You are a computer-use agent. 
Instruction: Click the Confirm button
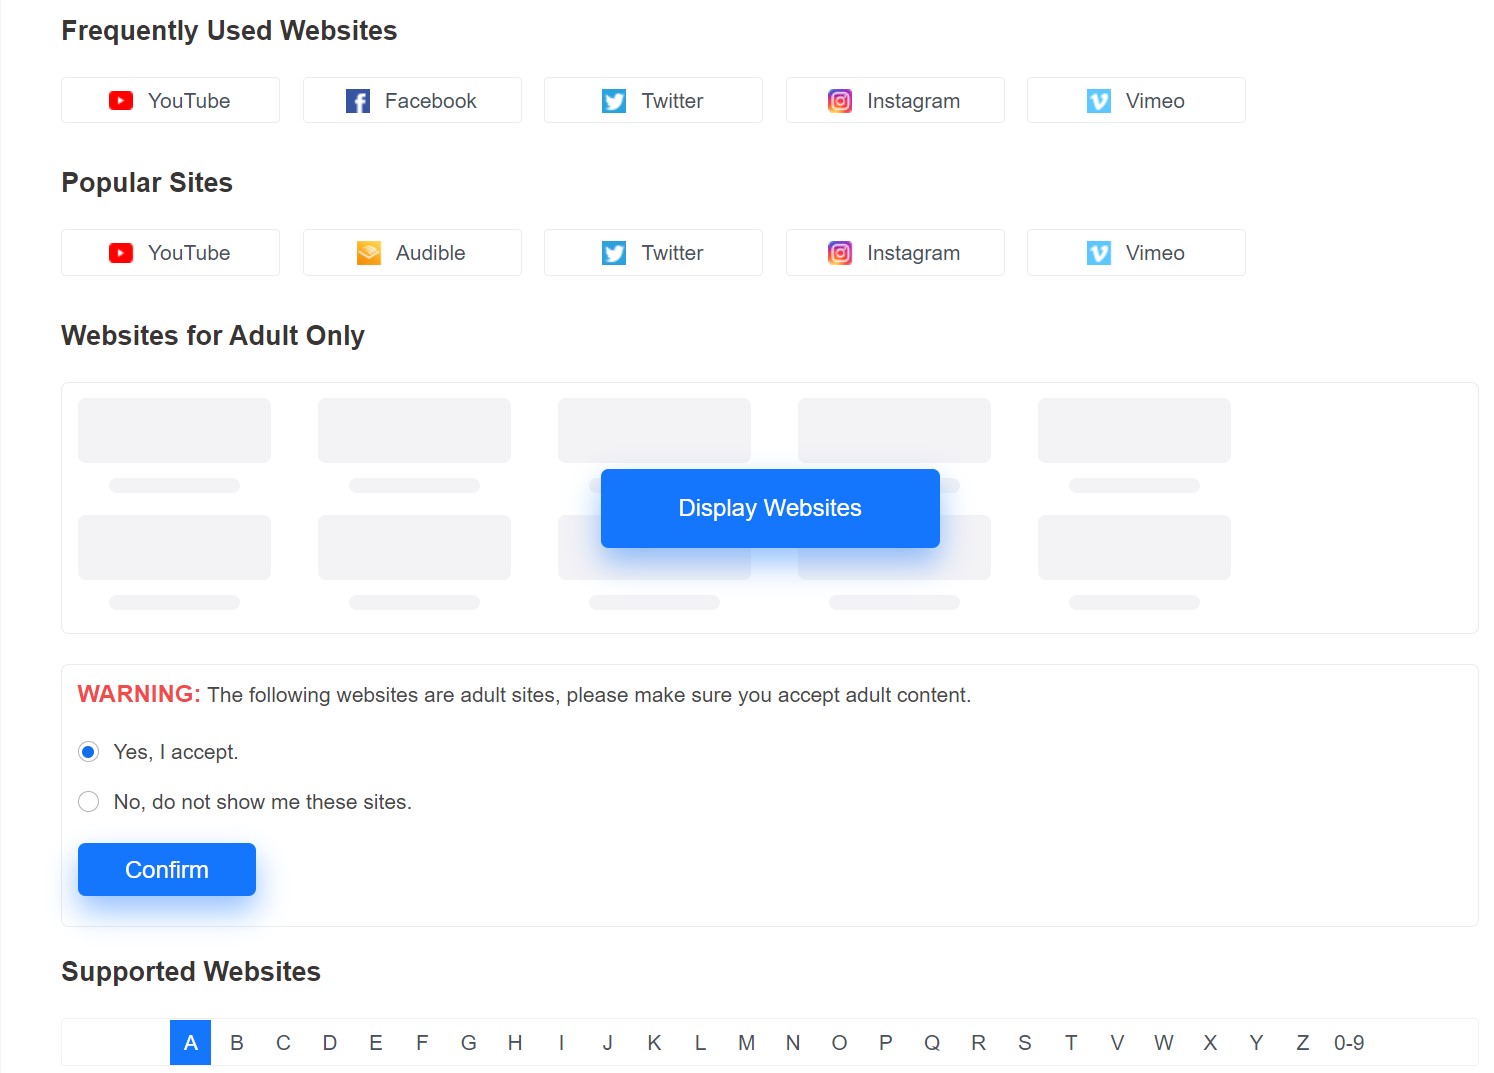point(167,869)
